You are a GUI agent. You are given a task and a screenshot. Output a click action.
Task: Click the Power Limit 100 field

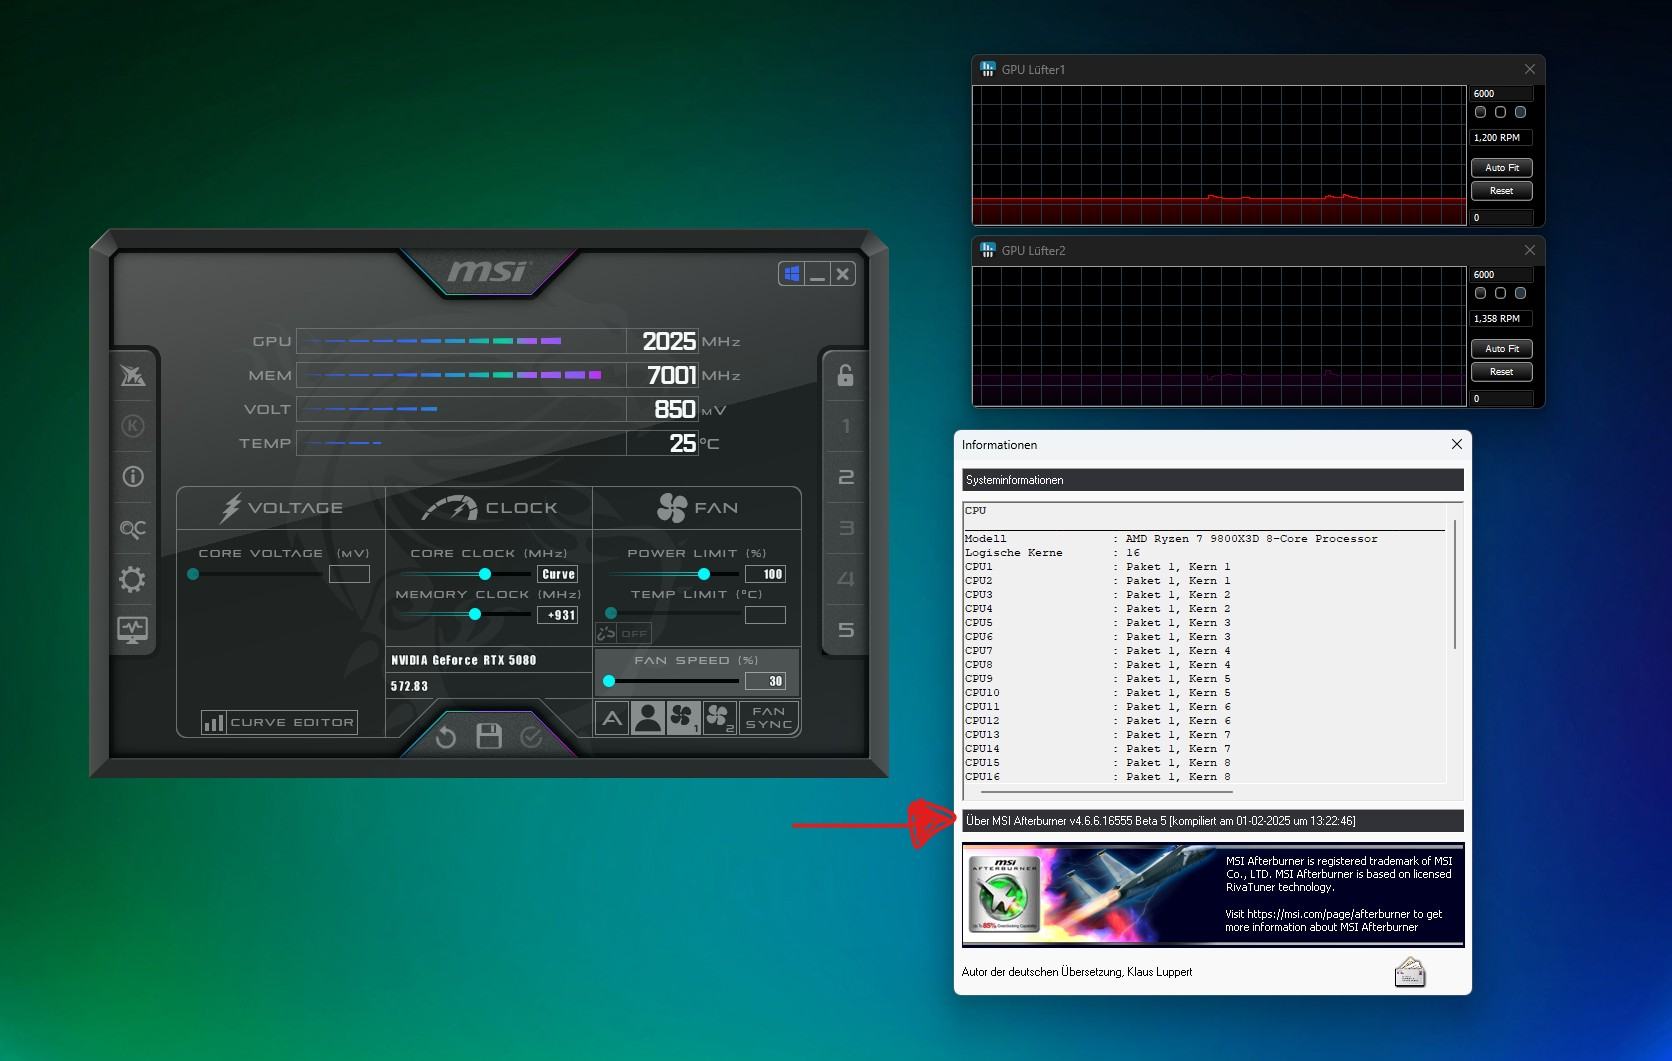click(765, 574)
